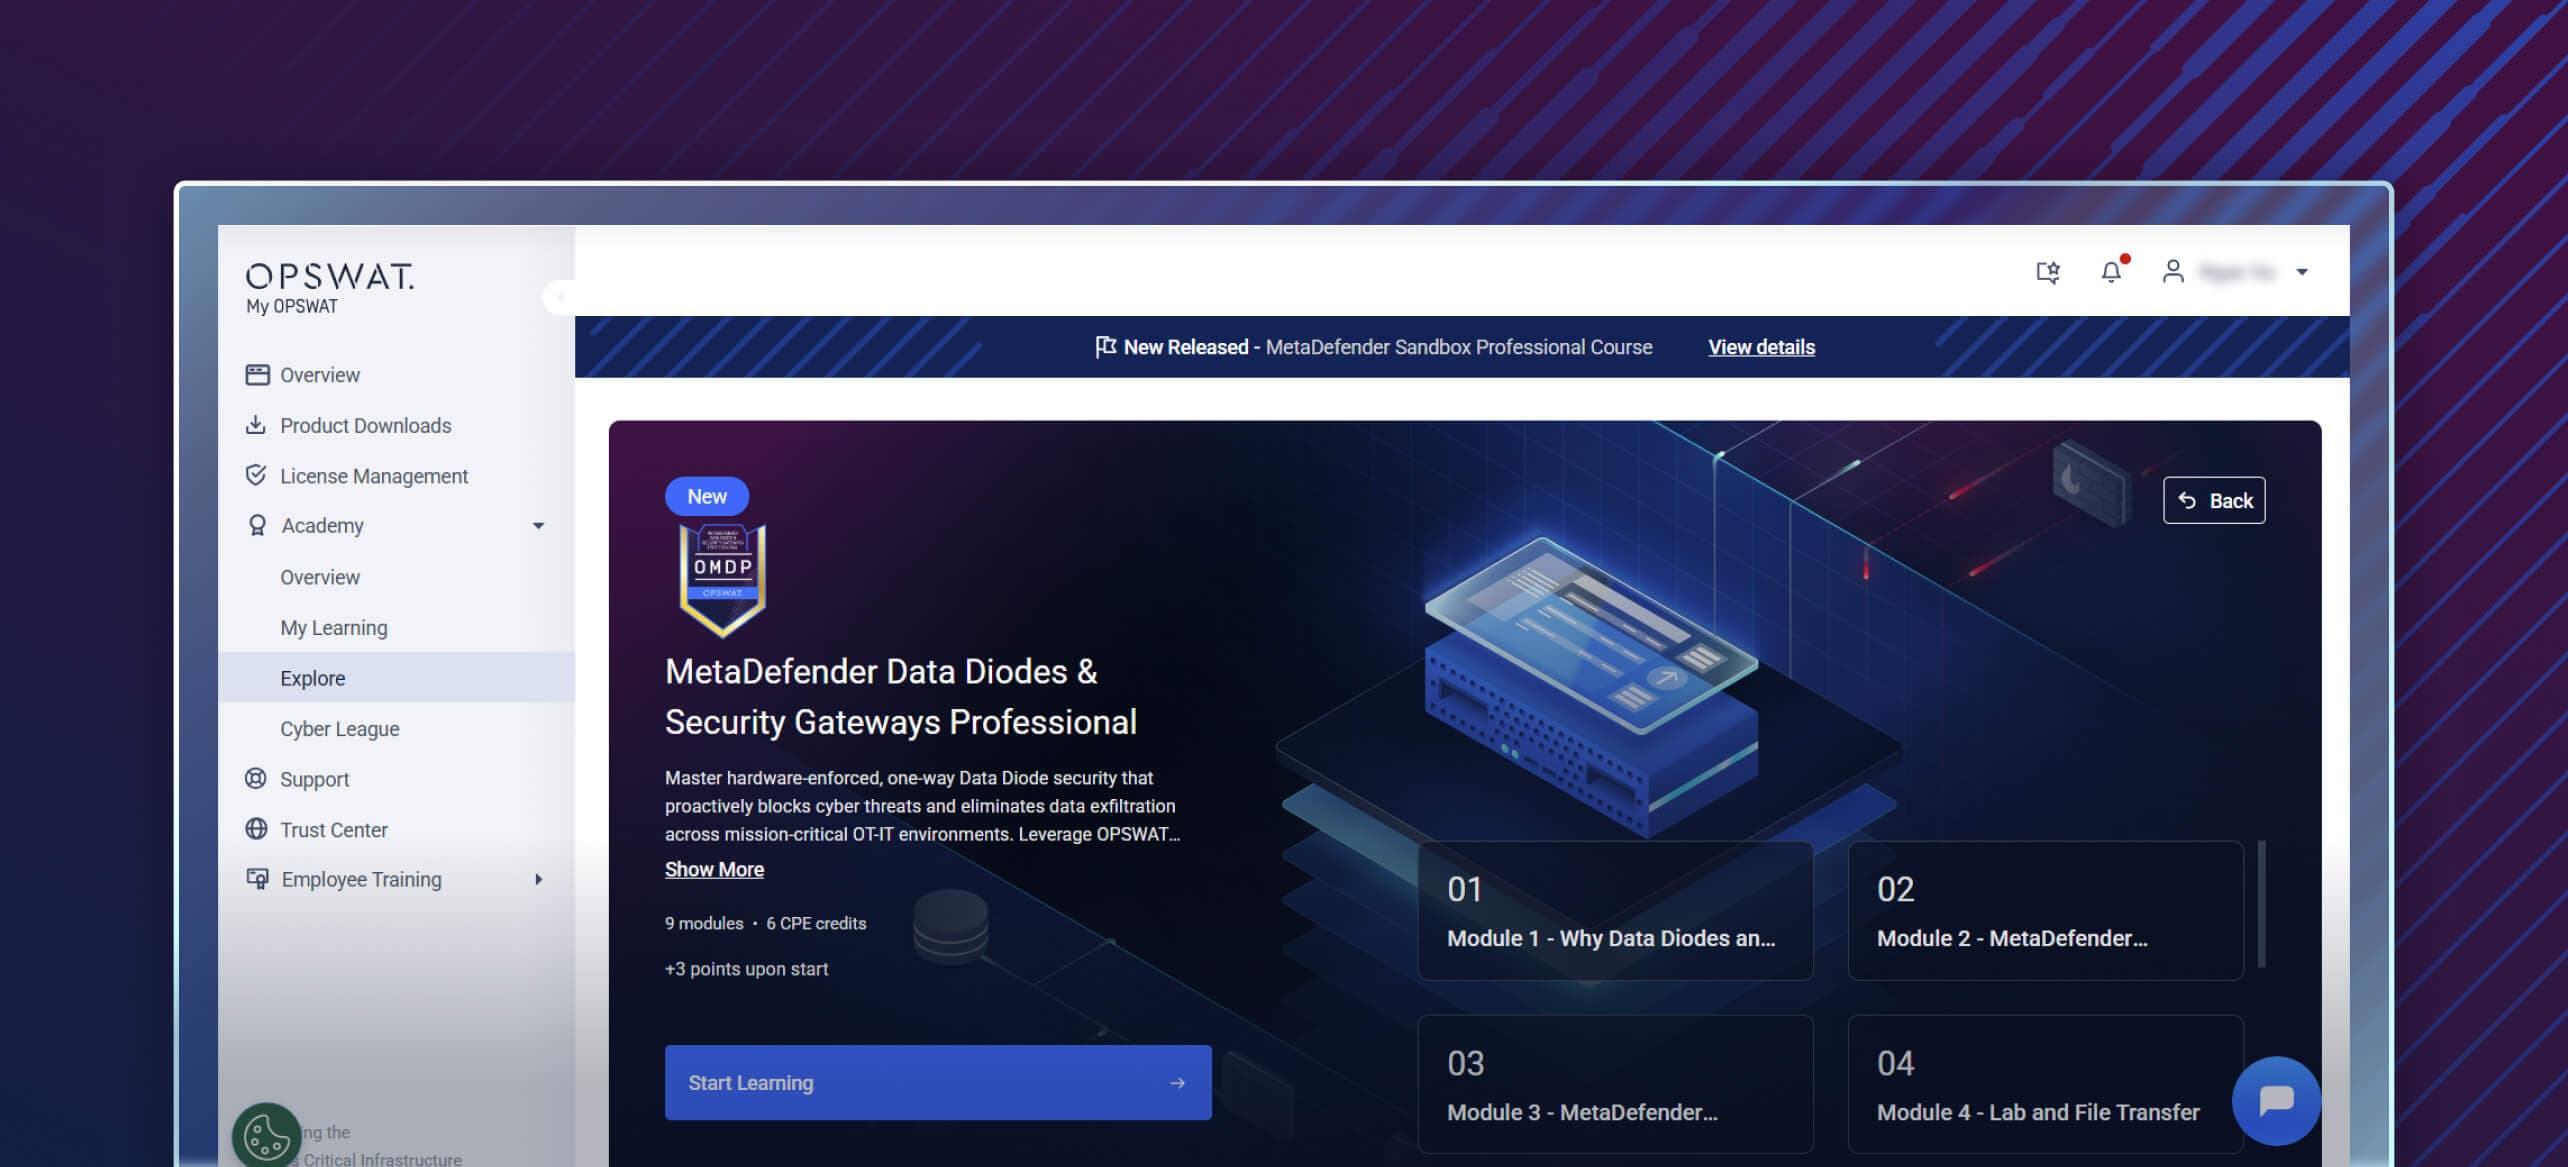Click the '6 CPE credits' text
Image resolution: width=2568 pixels, height=1167 pixels.
816,923
